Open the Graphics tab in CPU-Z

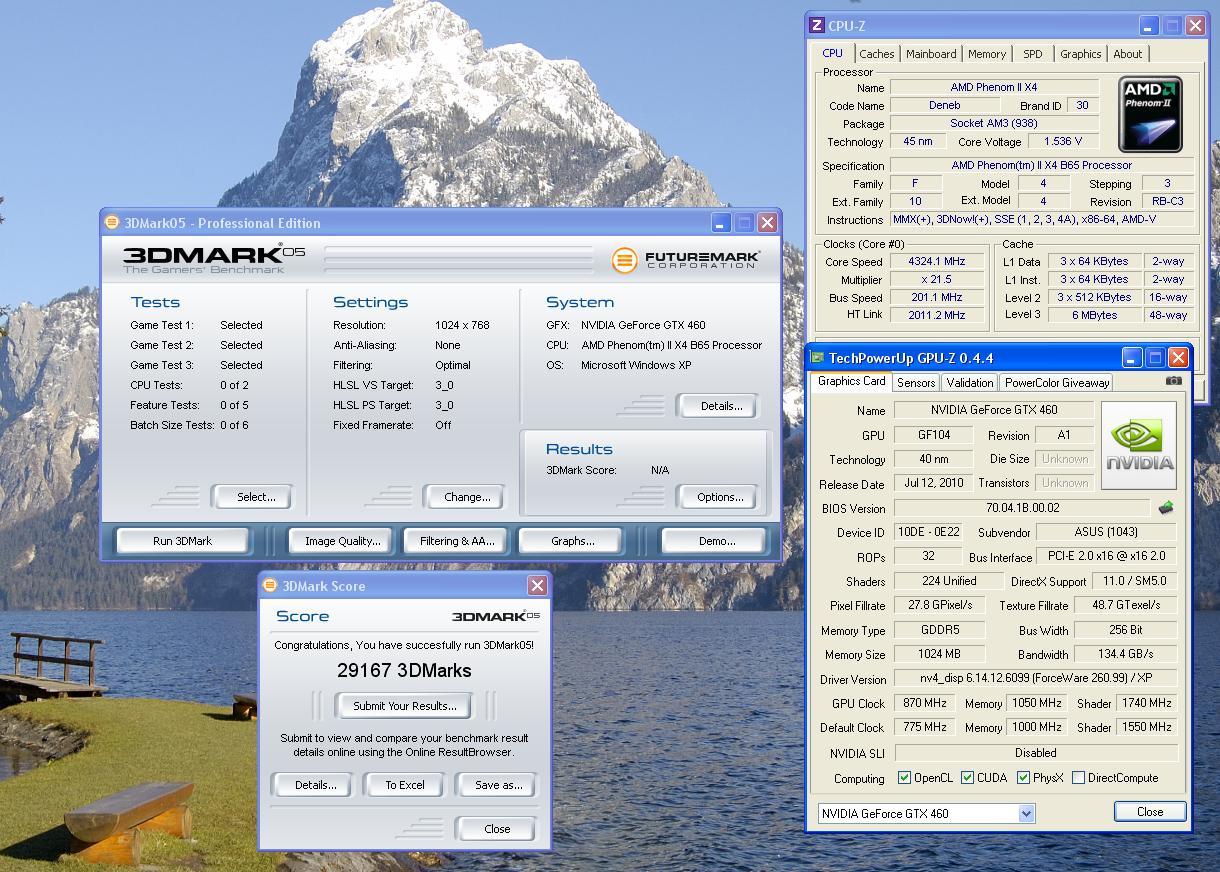pos(1081,54)
